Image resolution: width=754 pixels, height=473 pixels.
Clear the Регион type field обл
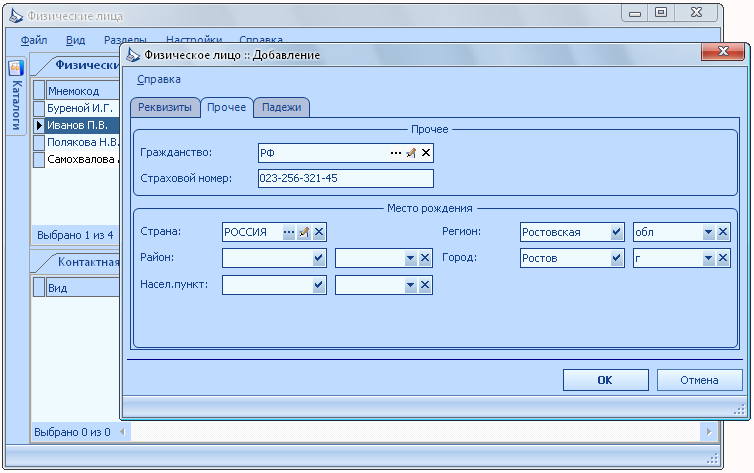coord(723,232)
